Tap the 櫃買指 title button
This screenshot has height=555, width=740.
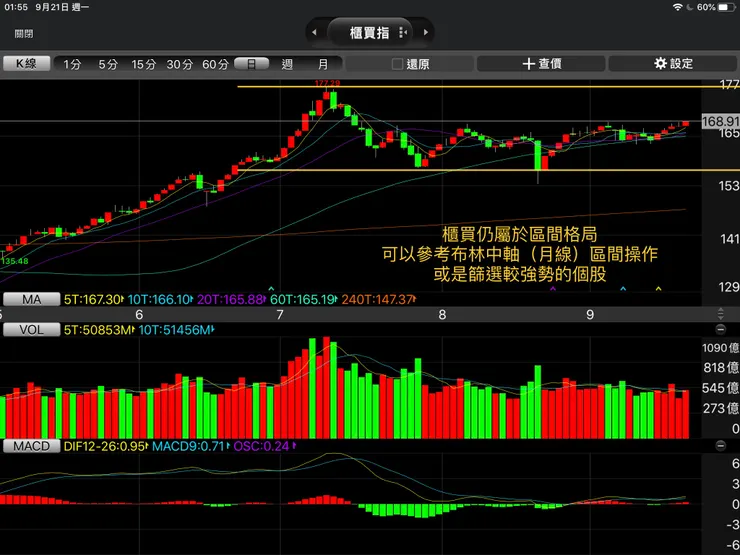click(x=370, y=33)
